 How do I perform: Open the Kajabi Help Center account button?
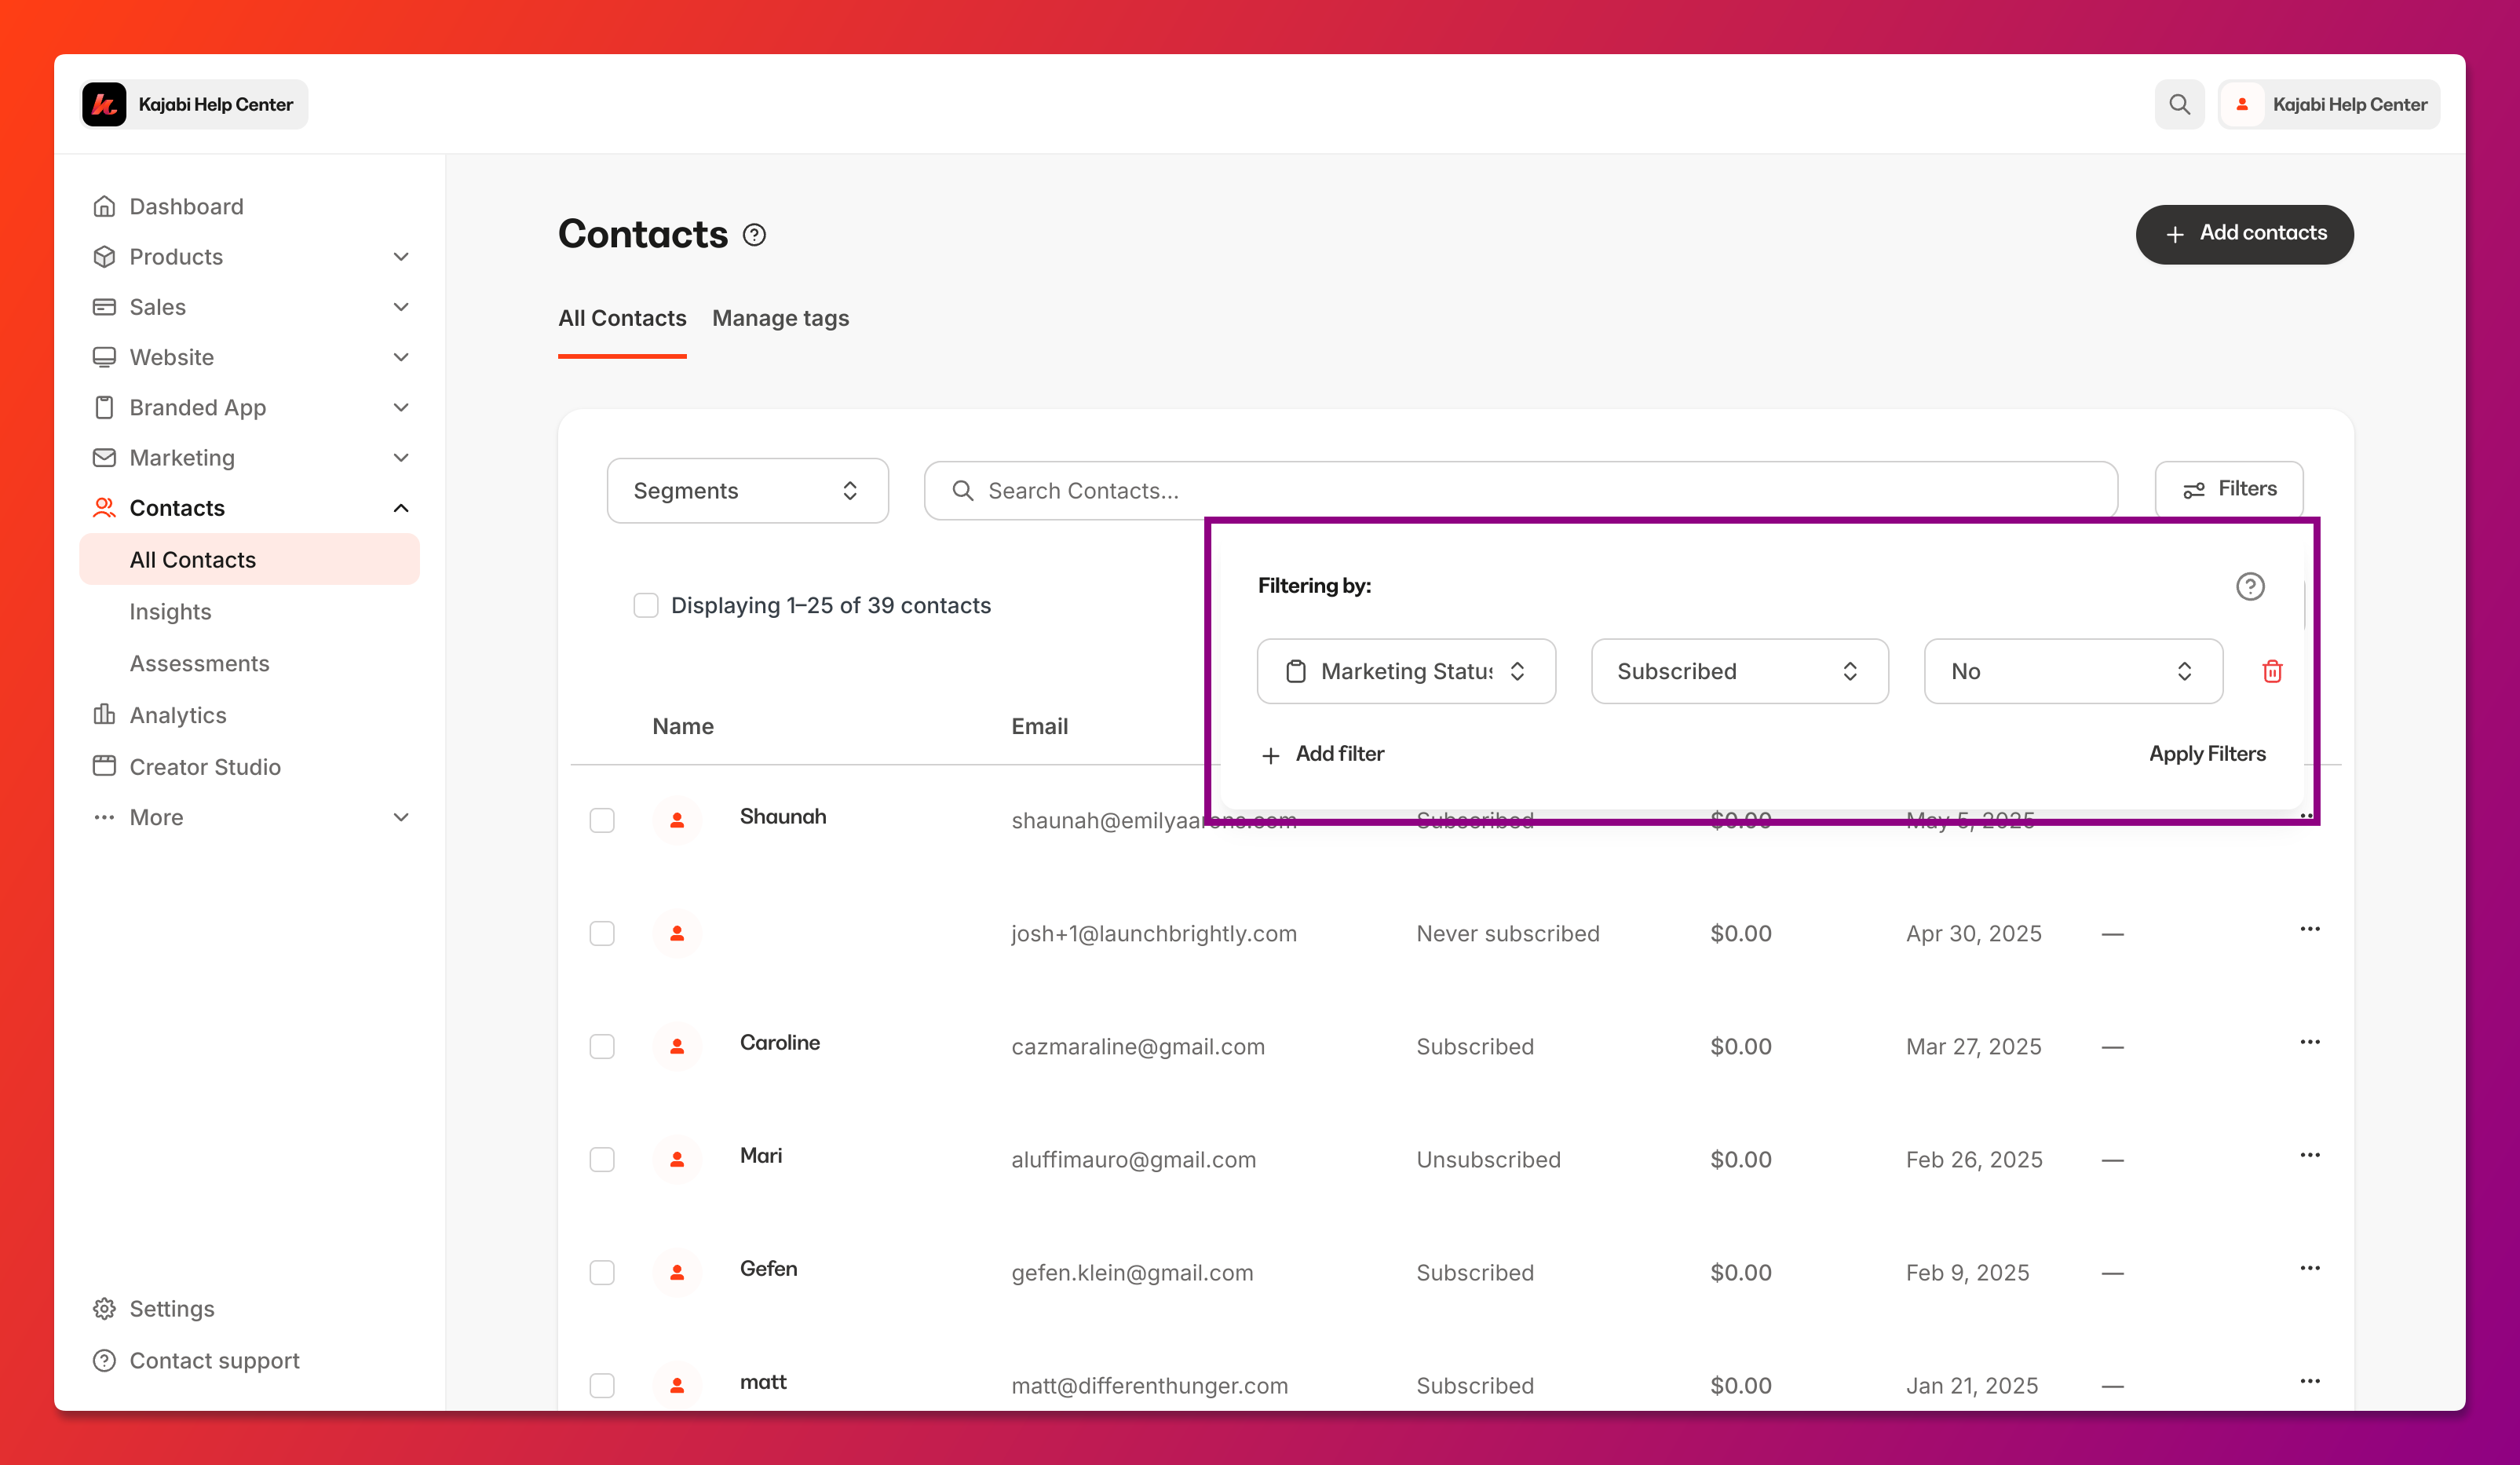(2329, 104)
